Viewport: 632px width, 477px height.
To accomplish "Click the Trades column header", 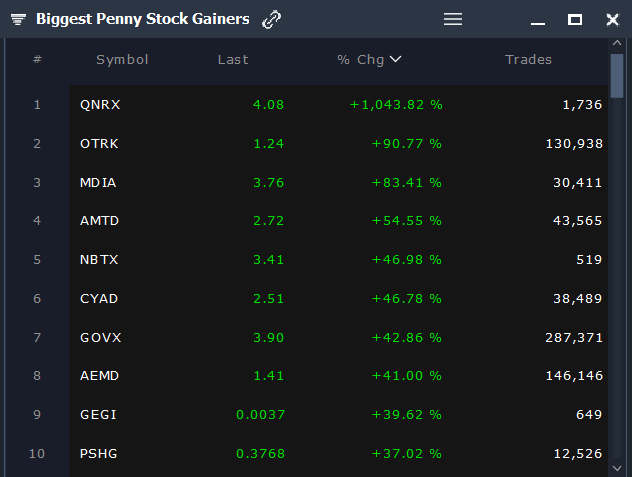I will click(x=528, y=60).
